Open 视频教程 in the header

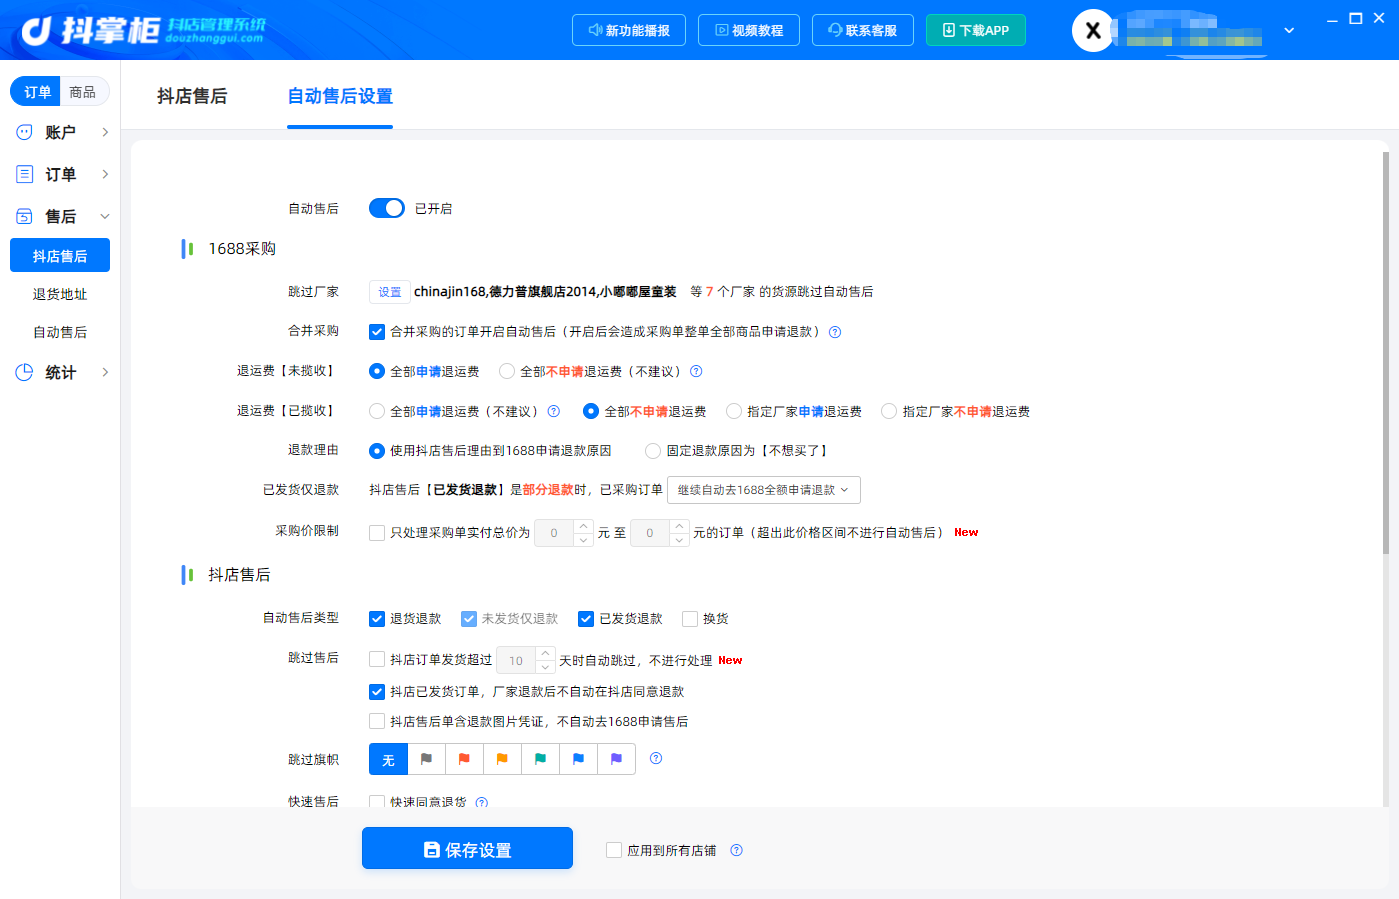(749, 30)
